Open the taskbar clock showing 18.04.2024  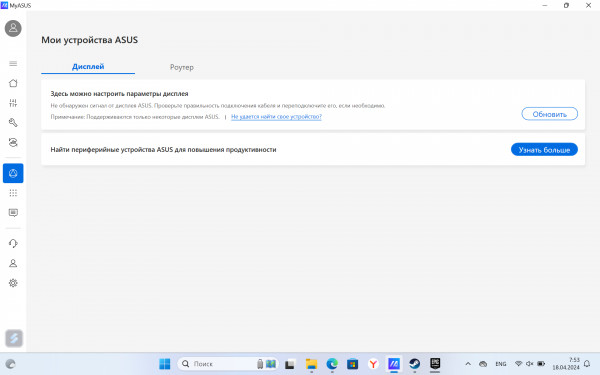(566, 364)
